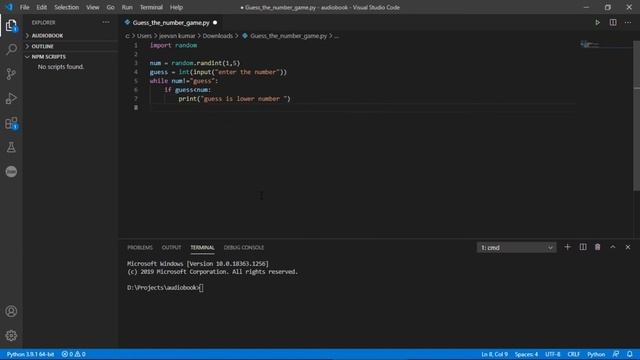Change encoding via UTF-8 status item
The width and height of the screenshot is (640, 360).
point(553,354)
